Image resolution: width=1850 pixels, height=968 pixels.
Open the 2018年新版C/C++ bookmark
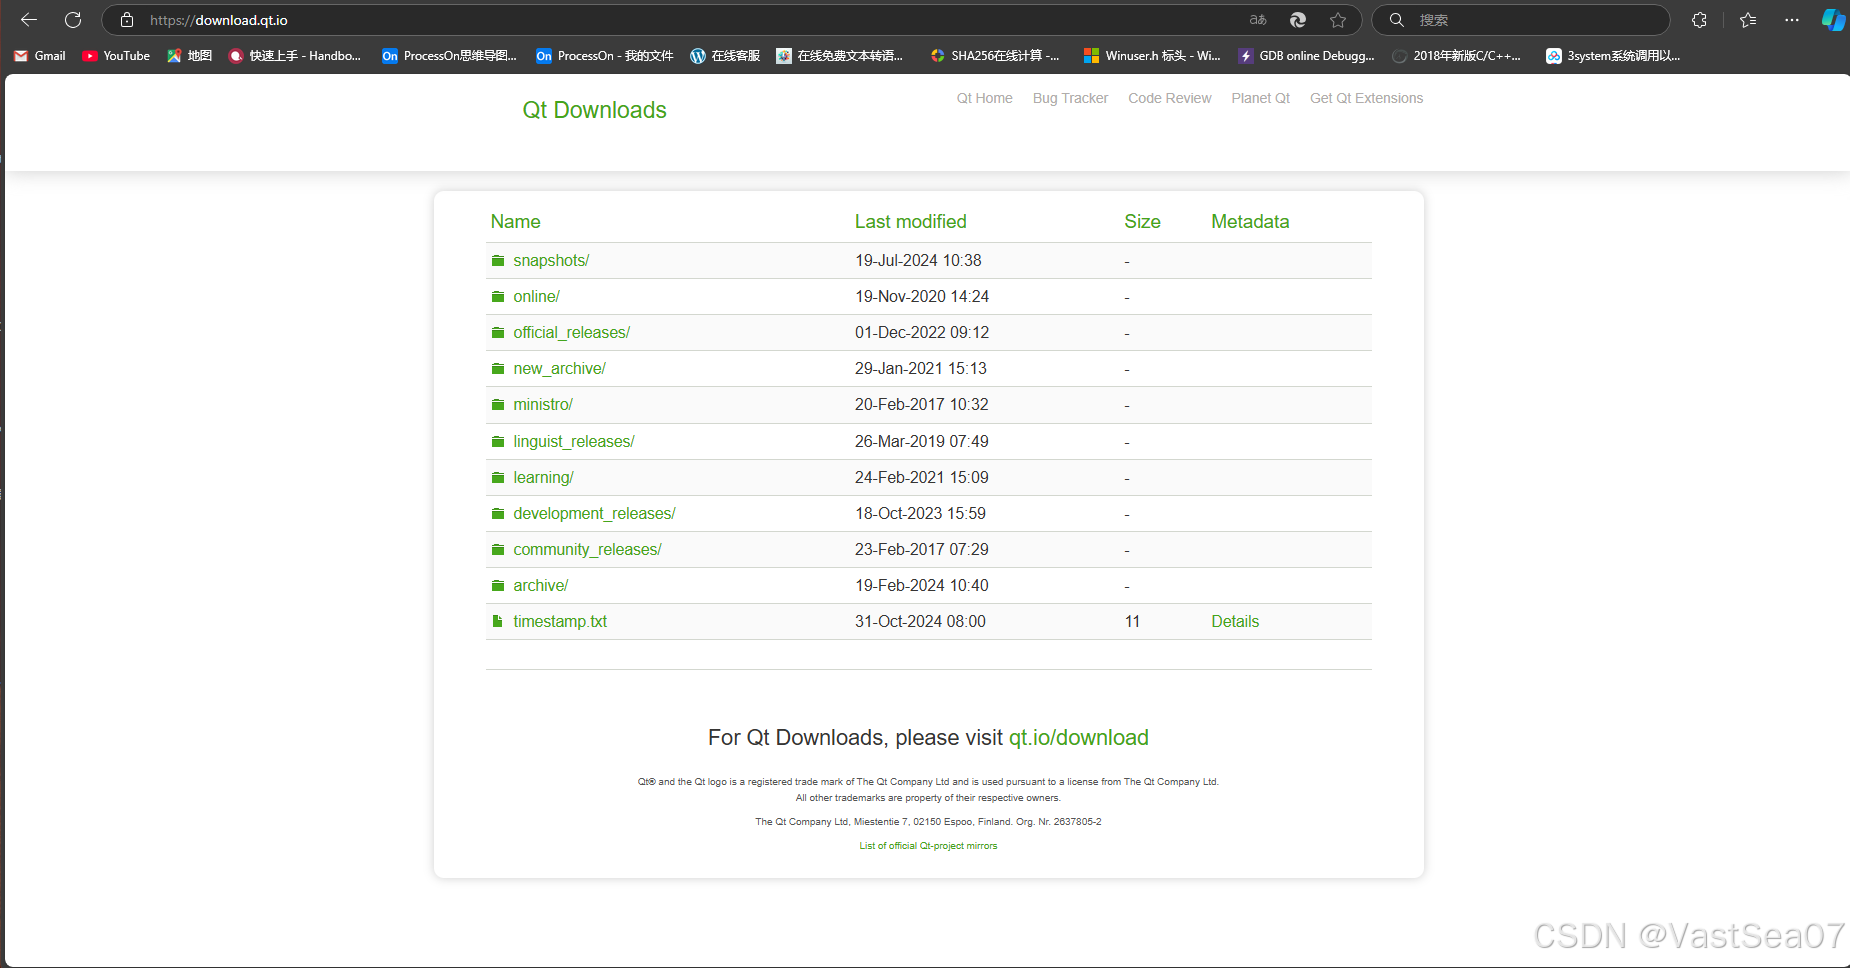pyautogui.click(x=1457, y=56)
